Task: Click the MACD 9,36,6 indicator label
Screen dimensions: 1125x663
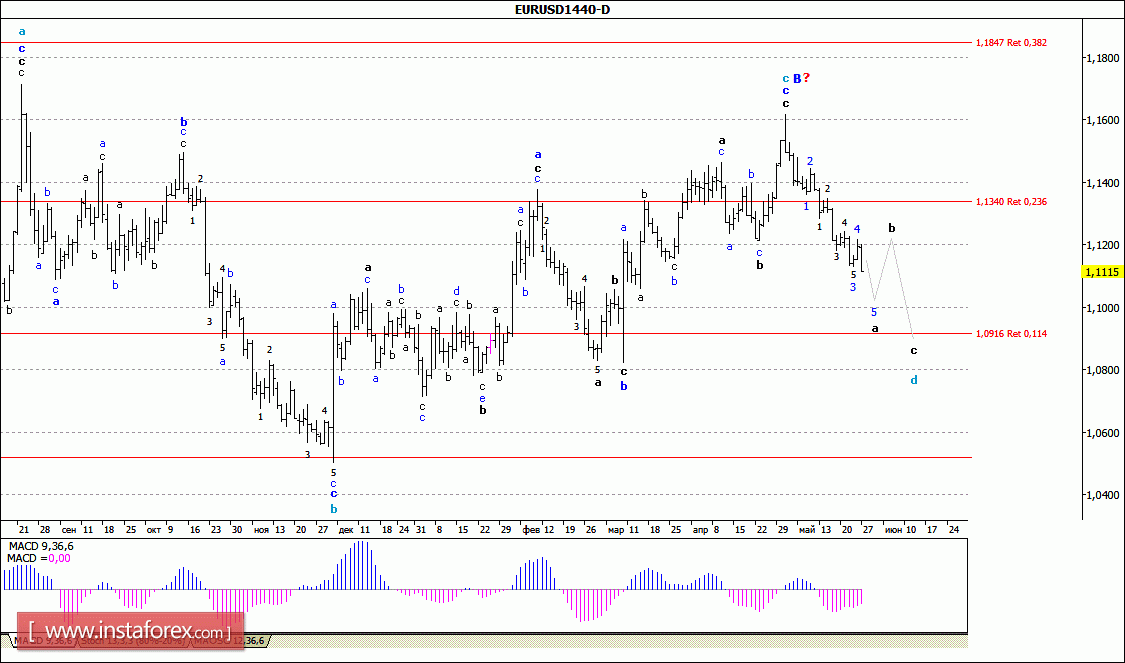Action: click(x=40, y=547)
